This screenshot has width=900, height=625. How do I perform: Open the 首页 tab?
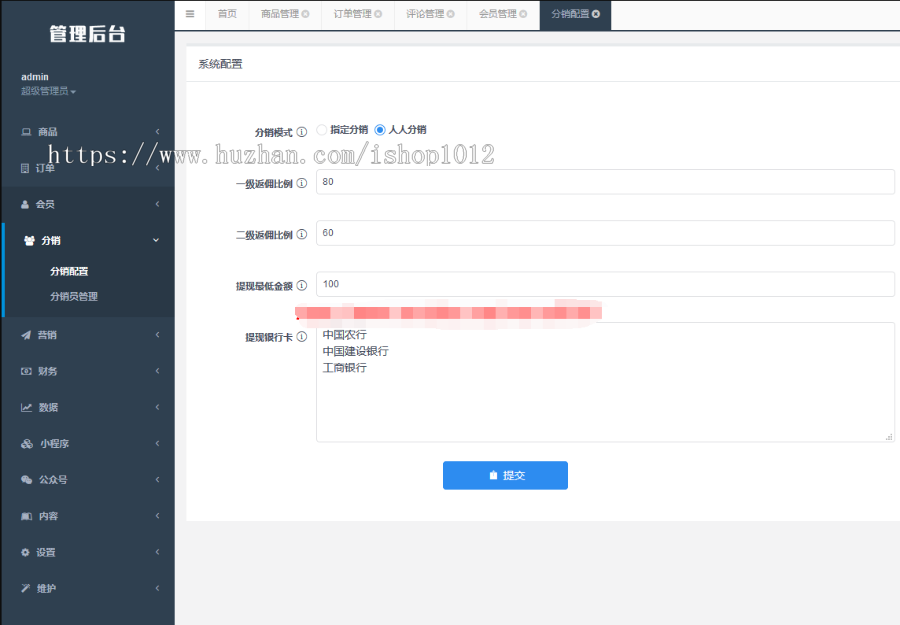[x=226, y=14]
